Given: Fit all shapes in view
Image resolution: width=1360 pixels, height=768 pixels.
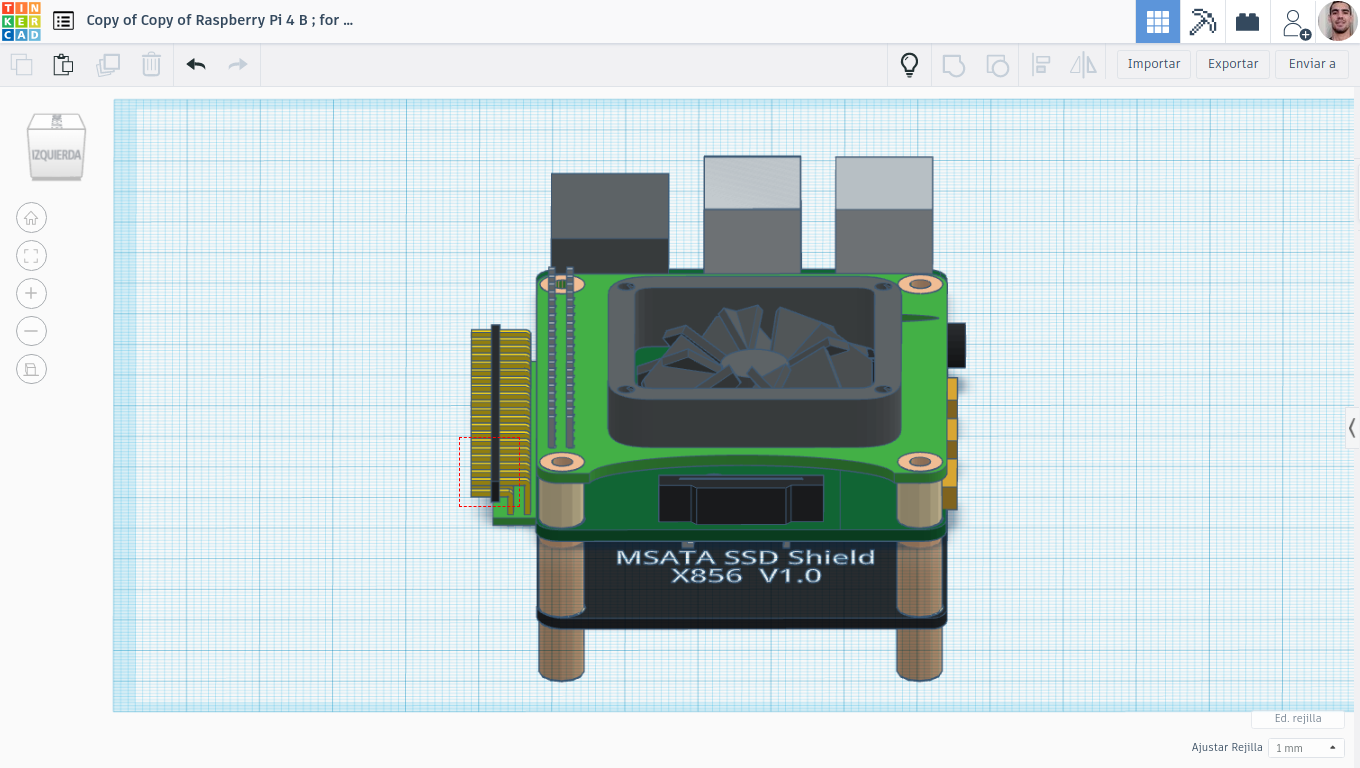Looking at the screenshot, I should 31,256.
